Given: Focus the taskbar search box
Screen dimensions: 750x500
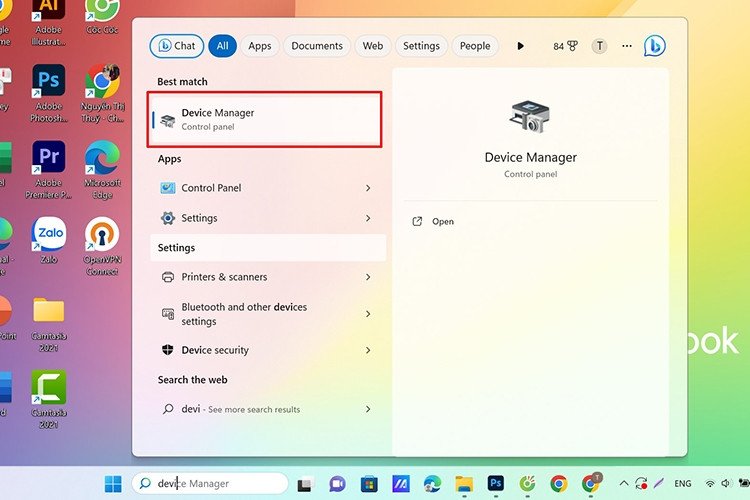Looking at the screenshot, I should coord(210,484).
